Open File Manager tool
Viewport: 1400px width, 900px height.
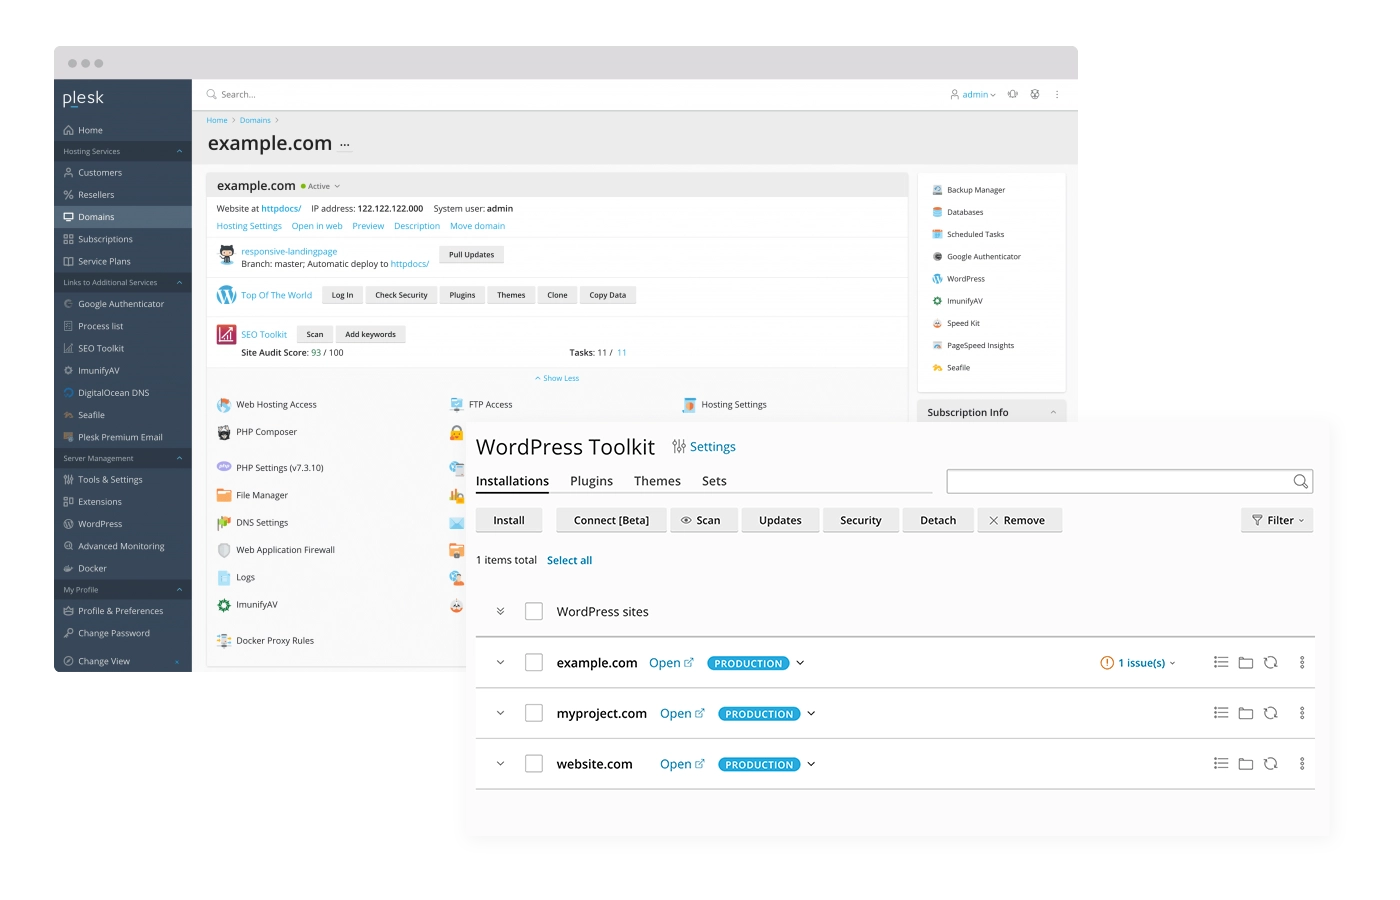pos(262,495)
